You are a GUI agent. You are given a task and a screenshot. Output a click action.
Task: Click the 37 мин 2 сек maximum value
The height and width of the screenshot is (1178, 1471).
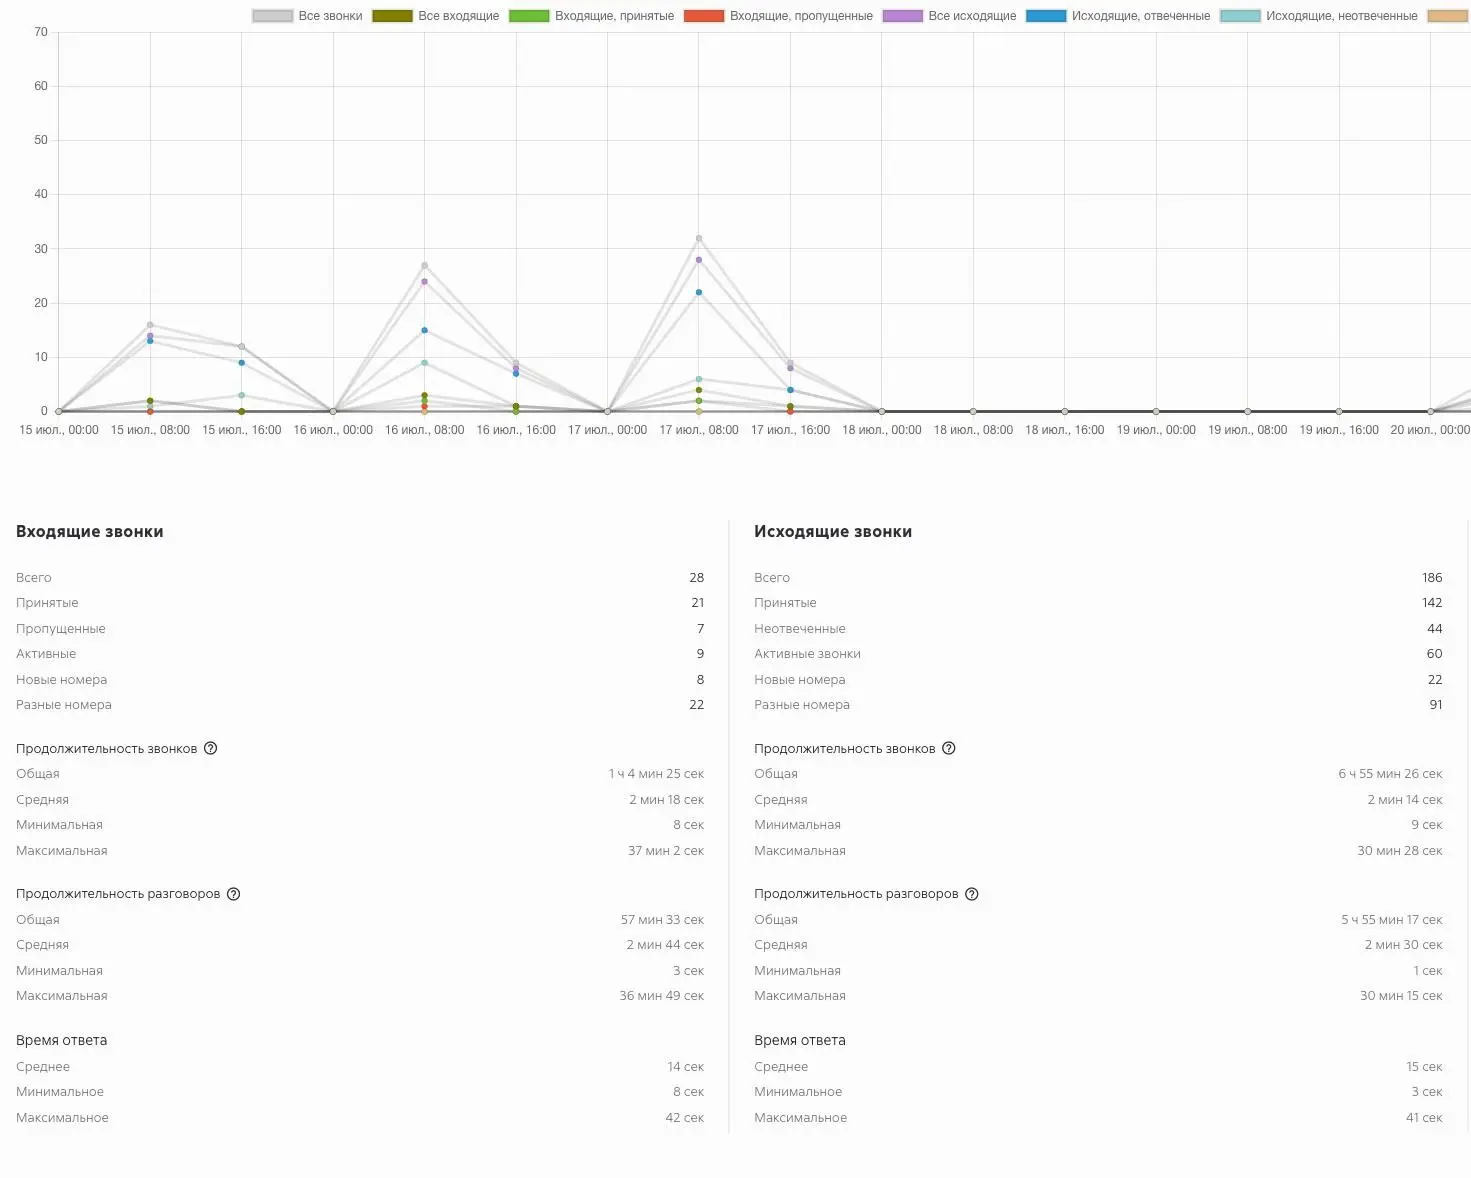click(666, 851)
